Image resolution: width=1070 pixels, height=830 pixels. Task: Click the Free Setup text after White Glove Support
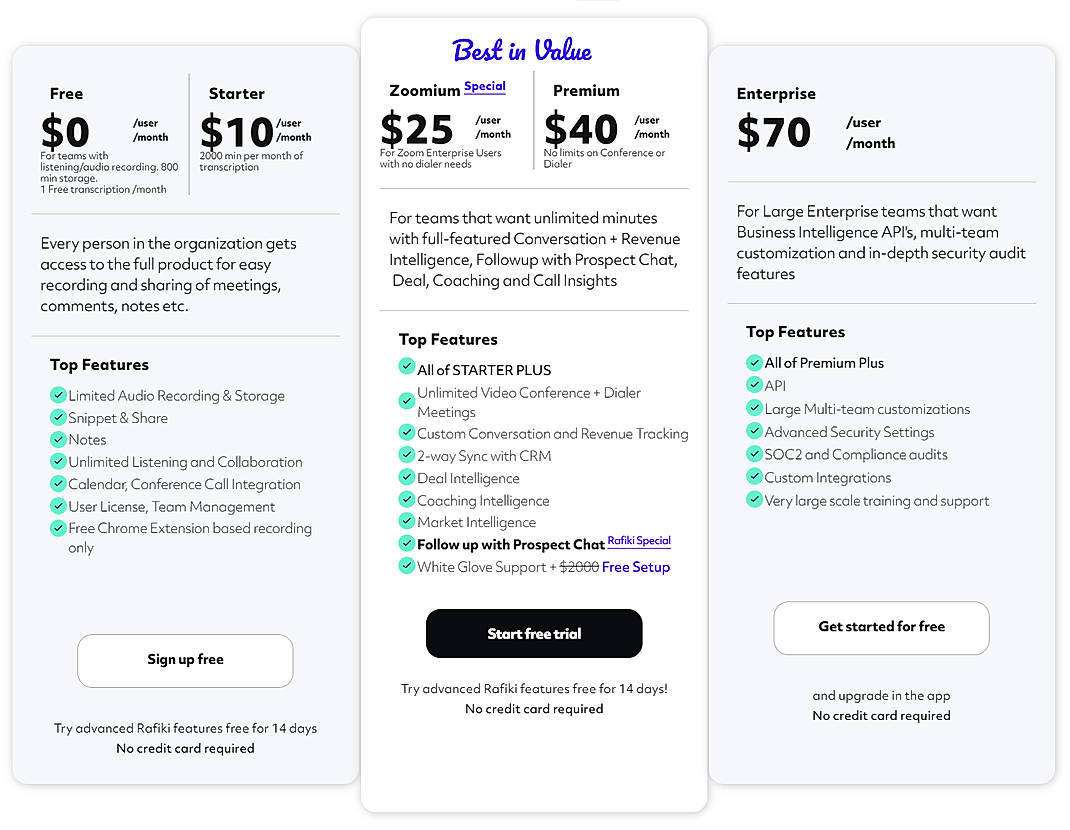636,565
